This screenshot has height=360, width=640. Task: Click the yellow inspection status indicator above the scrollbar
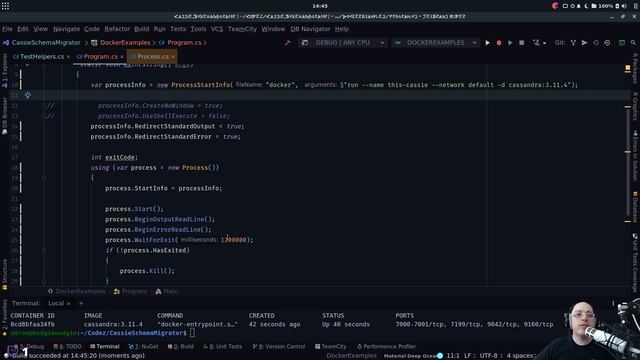(x=628, y=68)
